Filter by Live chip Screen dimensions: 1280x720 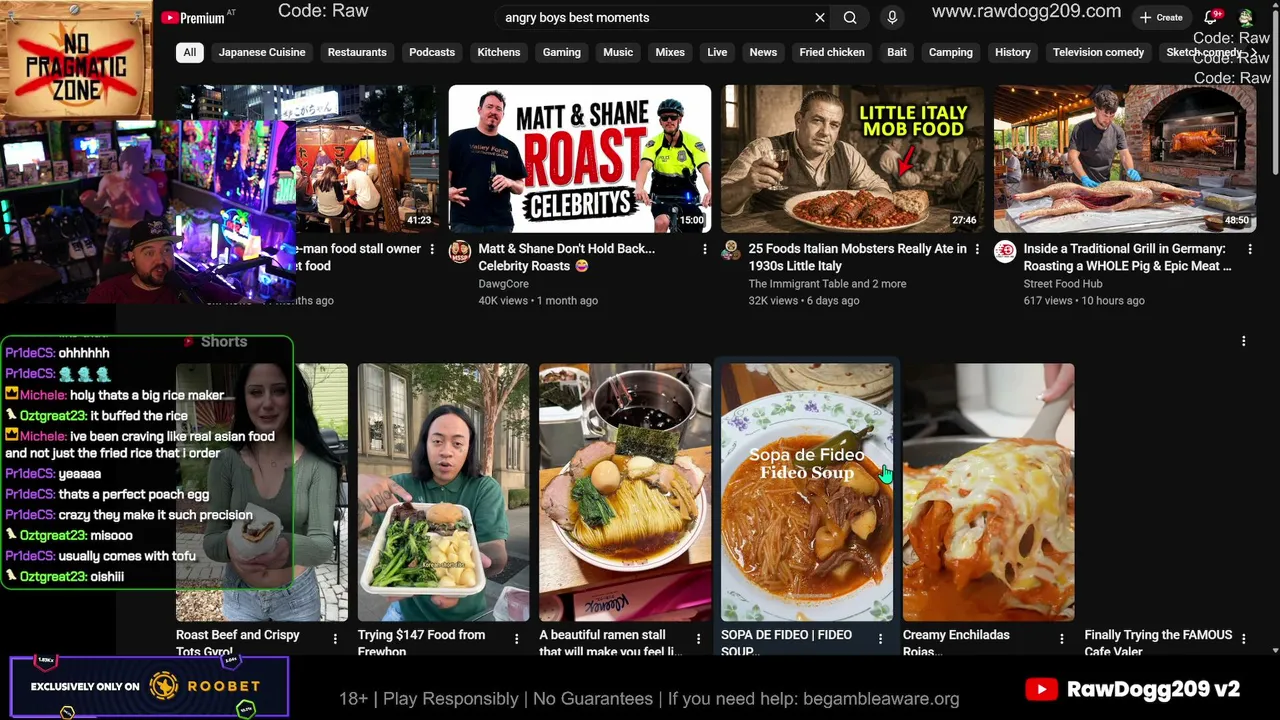coord(717,52)
